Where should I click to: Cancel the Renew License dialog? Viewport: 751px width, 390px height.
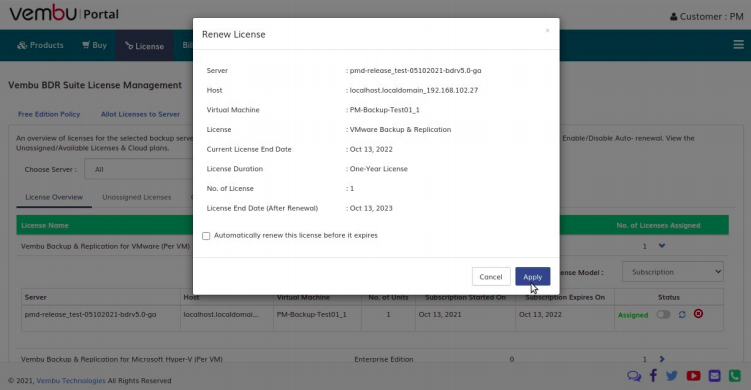point(491,276)
